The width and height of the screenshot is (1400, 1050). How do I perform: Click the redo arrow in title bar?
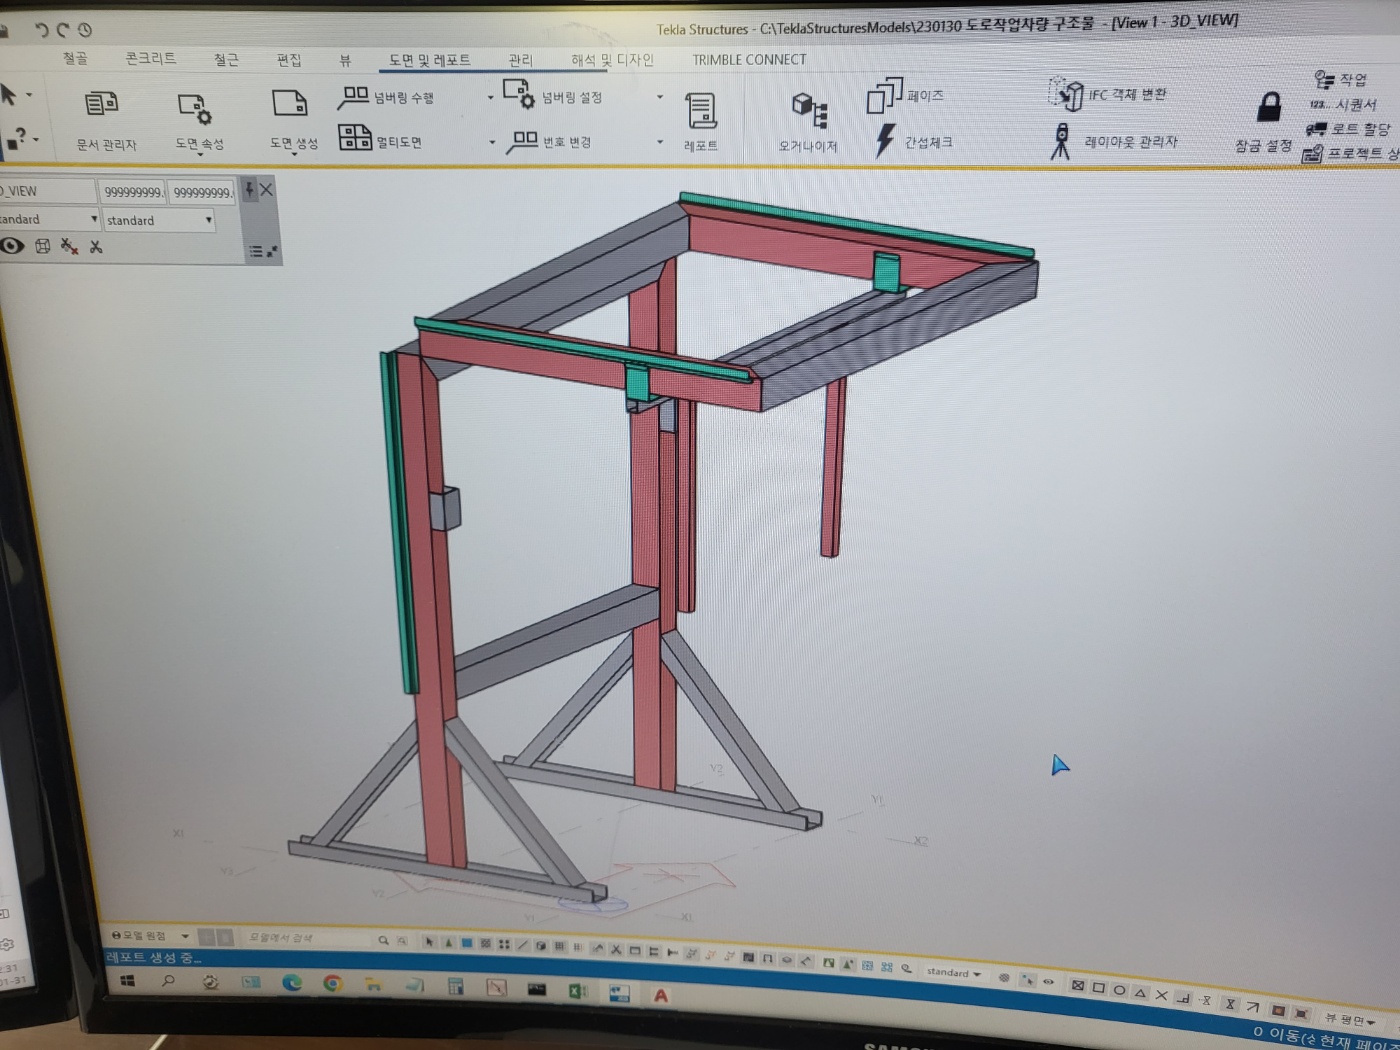pyautogui.click(x=63, y=30)
